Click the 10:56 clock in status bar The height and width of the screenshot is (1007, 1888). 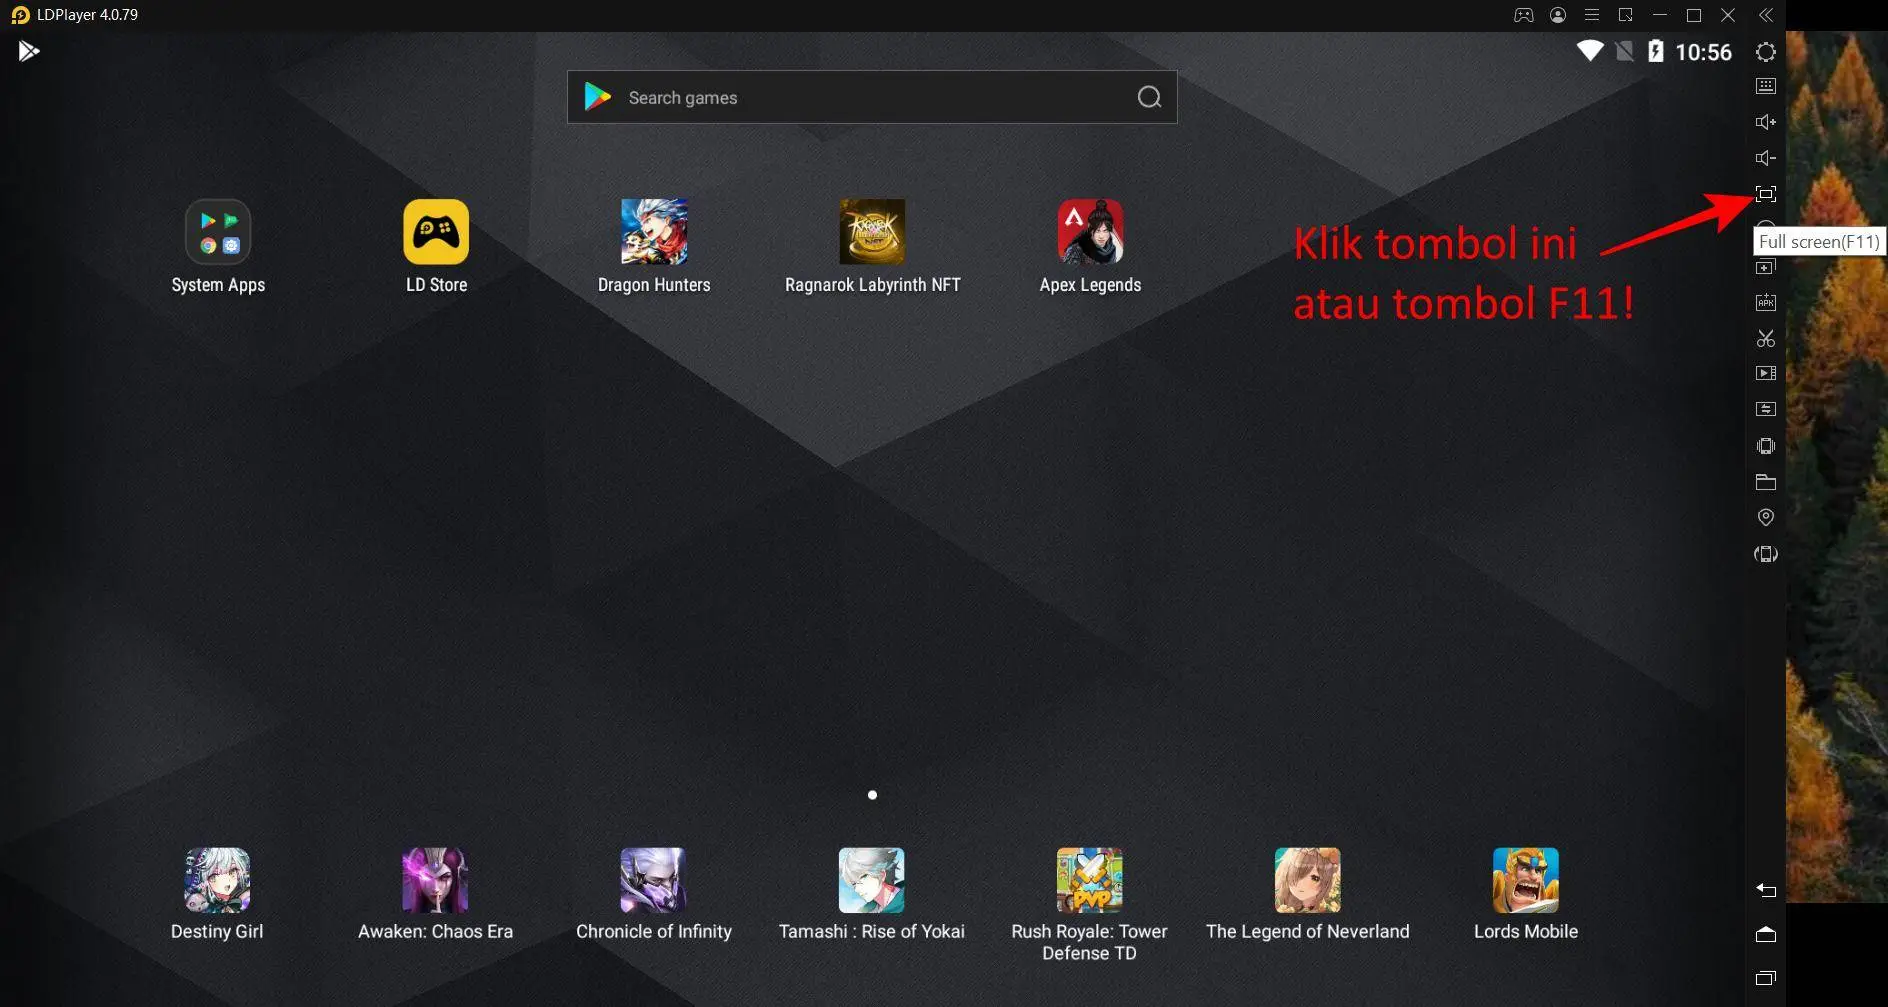click(x=1703, y=52)
